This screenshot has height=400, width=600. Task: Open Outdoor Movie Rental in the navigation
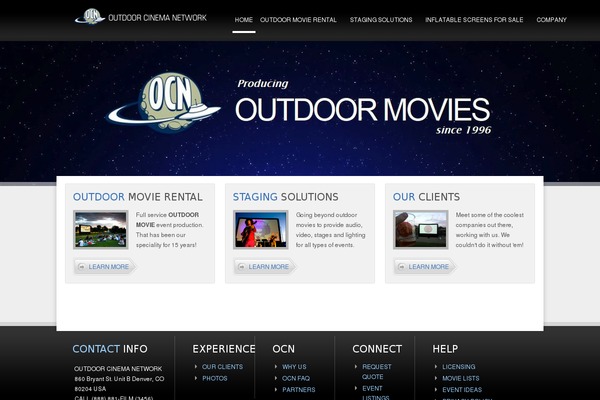(x=298, y=20)
